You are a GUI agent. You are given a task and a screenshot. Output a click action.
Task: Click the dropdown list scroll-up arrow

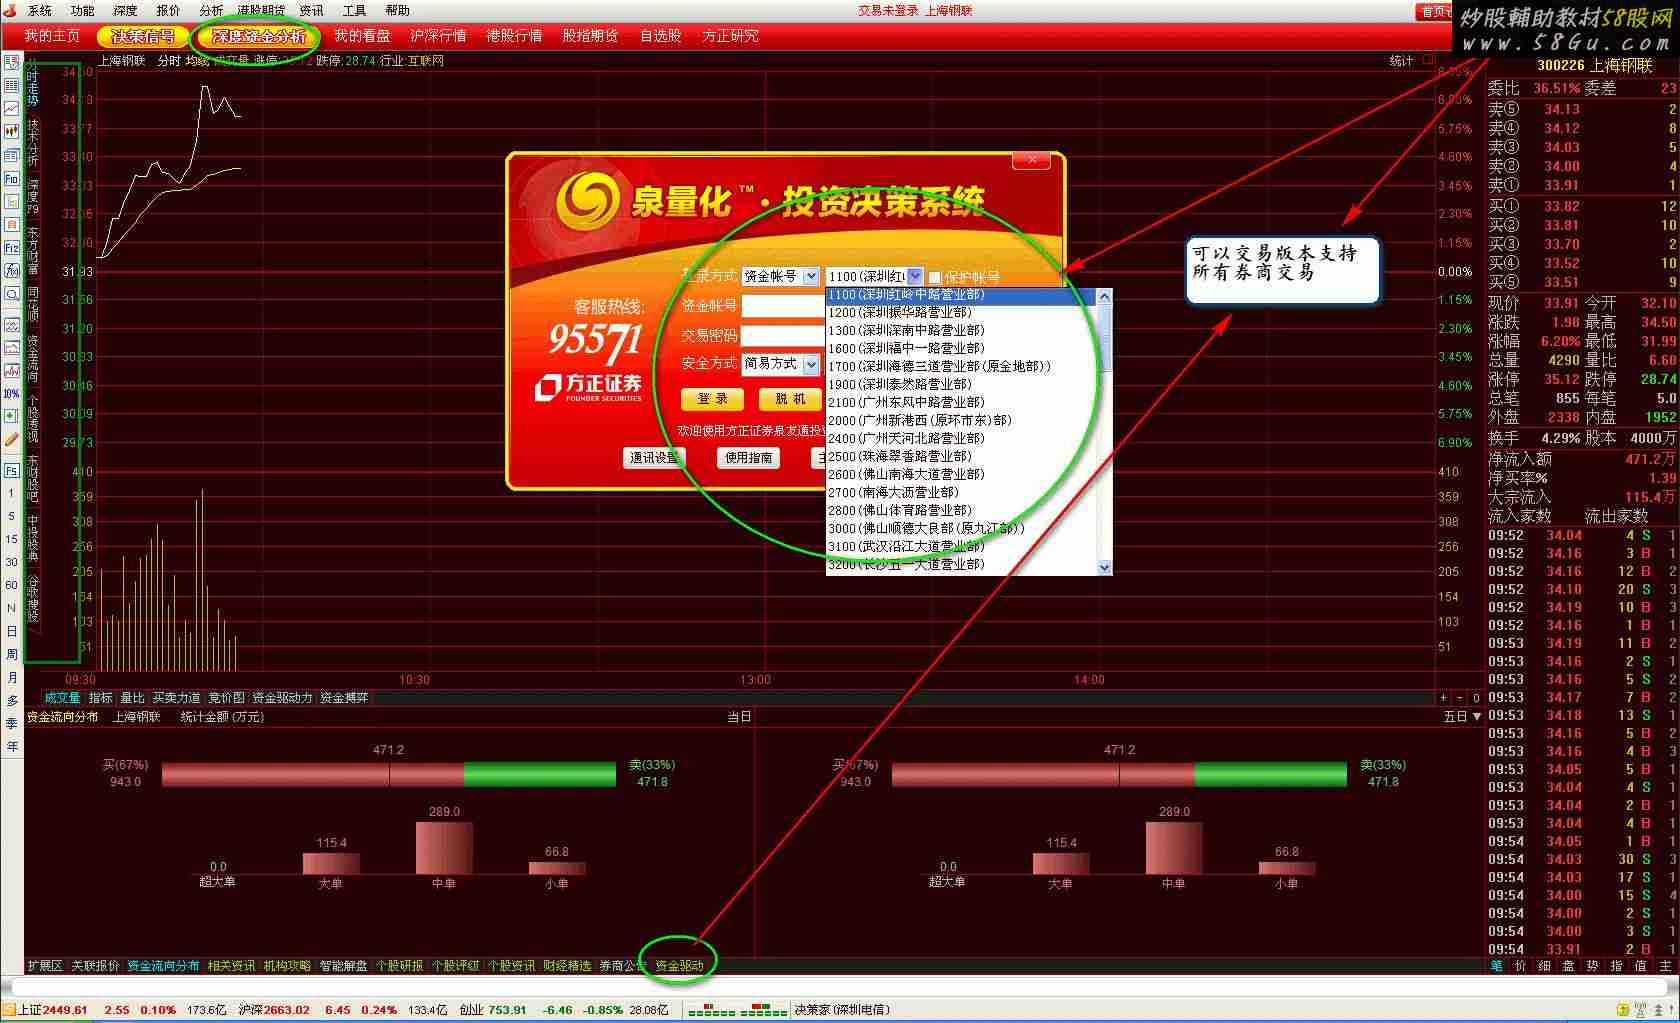click(x=1105, y=296)
